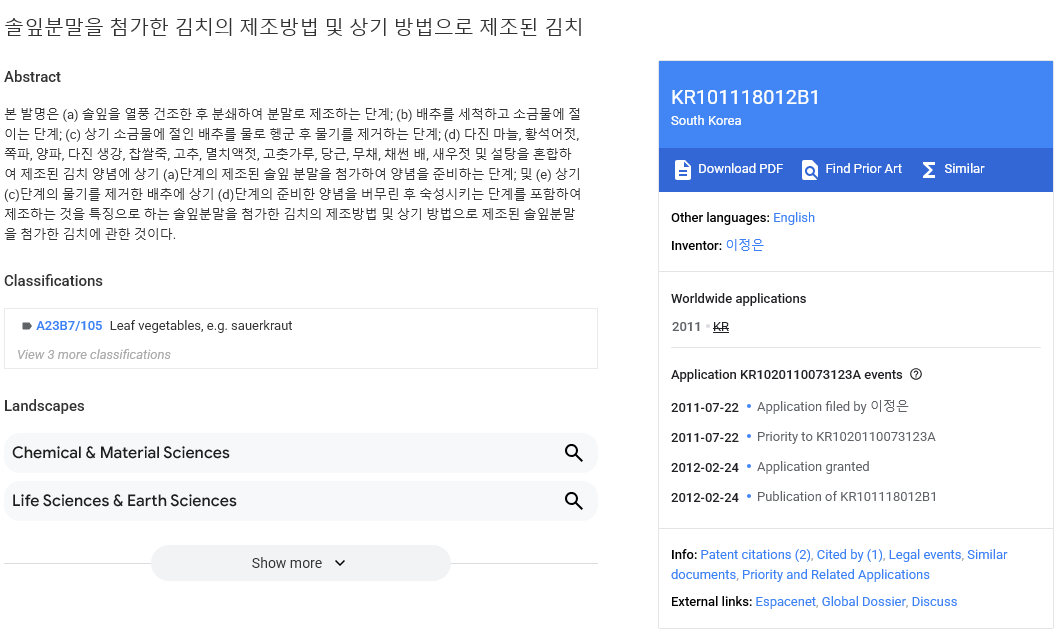The width and height of the screenshot is (1060, 632).
Task: Open Espacenet external link
Action: [x=785, y=602]
